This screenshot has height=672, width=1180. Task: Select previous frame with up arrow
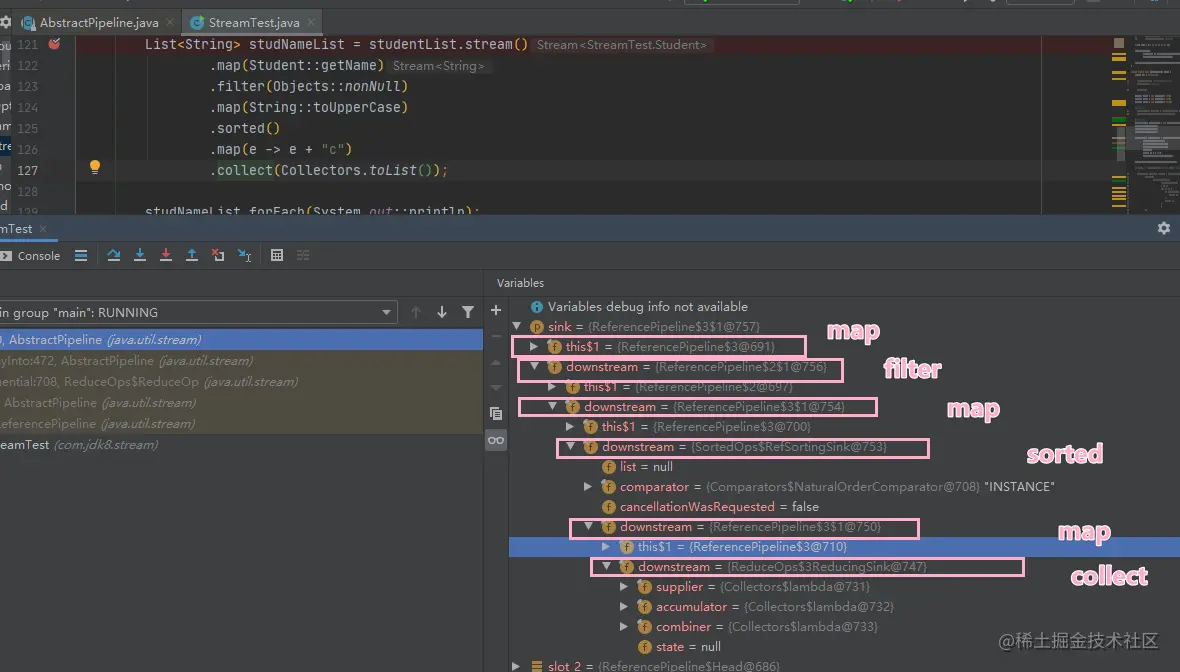(415, 312)
